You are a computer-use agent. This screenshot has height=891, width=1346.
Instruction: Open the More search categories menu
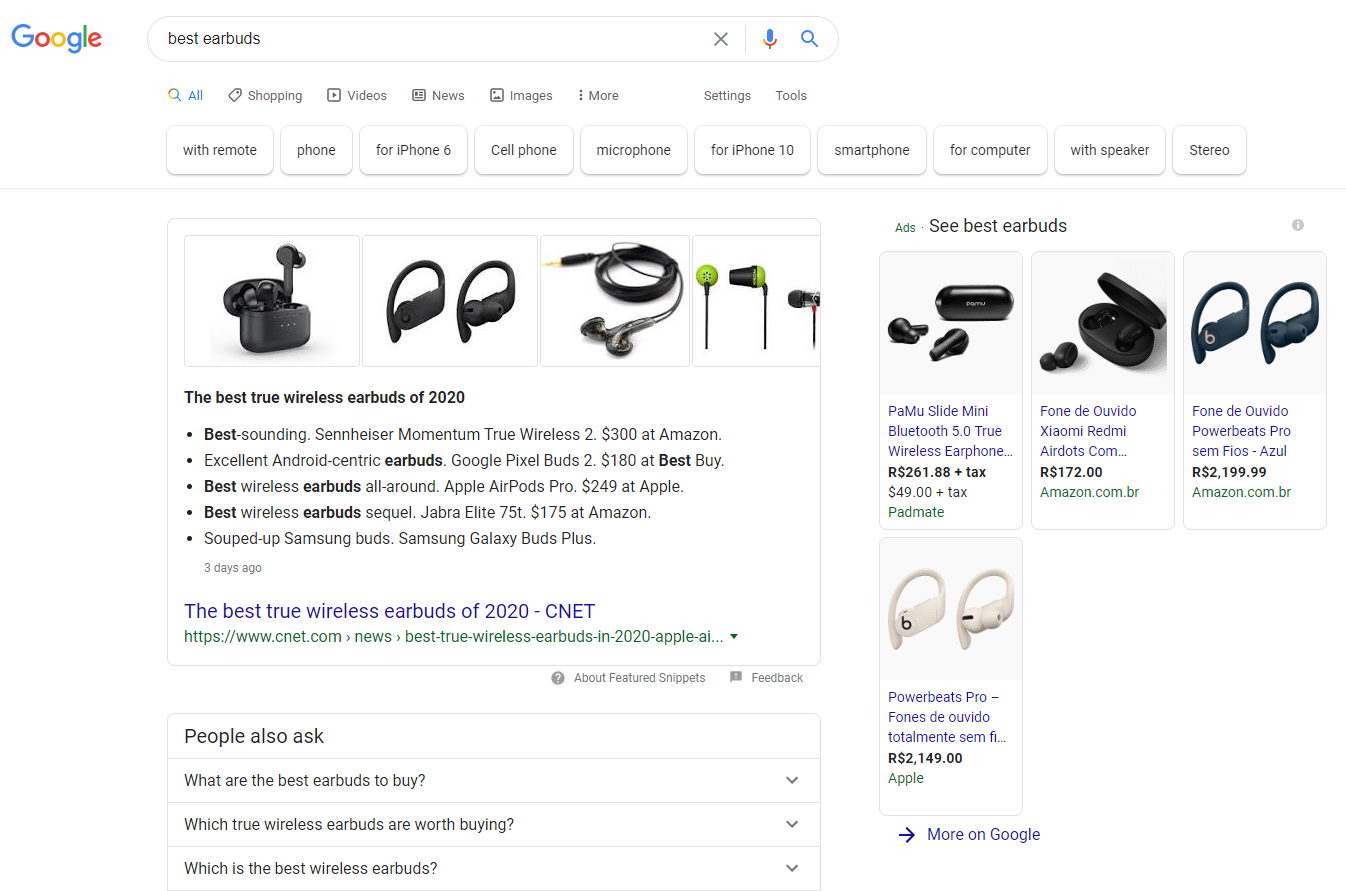click(598, 96)
